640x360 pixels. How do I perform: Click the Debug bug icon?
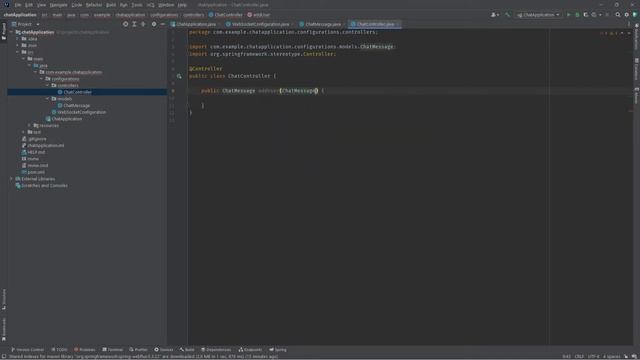(577, 15)
